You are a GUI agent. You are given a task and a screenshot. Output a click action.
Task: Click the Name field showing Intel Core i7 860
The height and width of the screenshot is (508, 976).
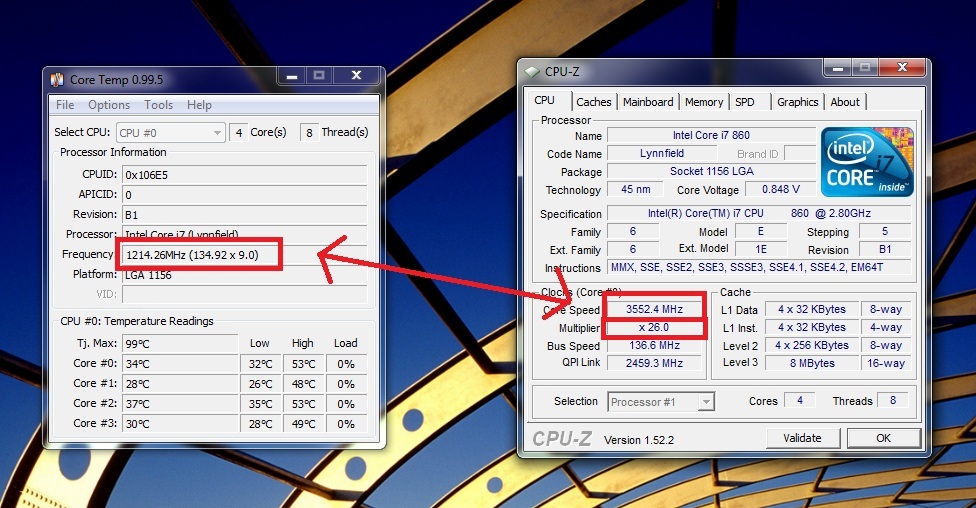point(711,135)
